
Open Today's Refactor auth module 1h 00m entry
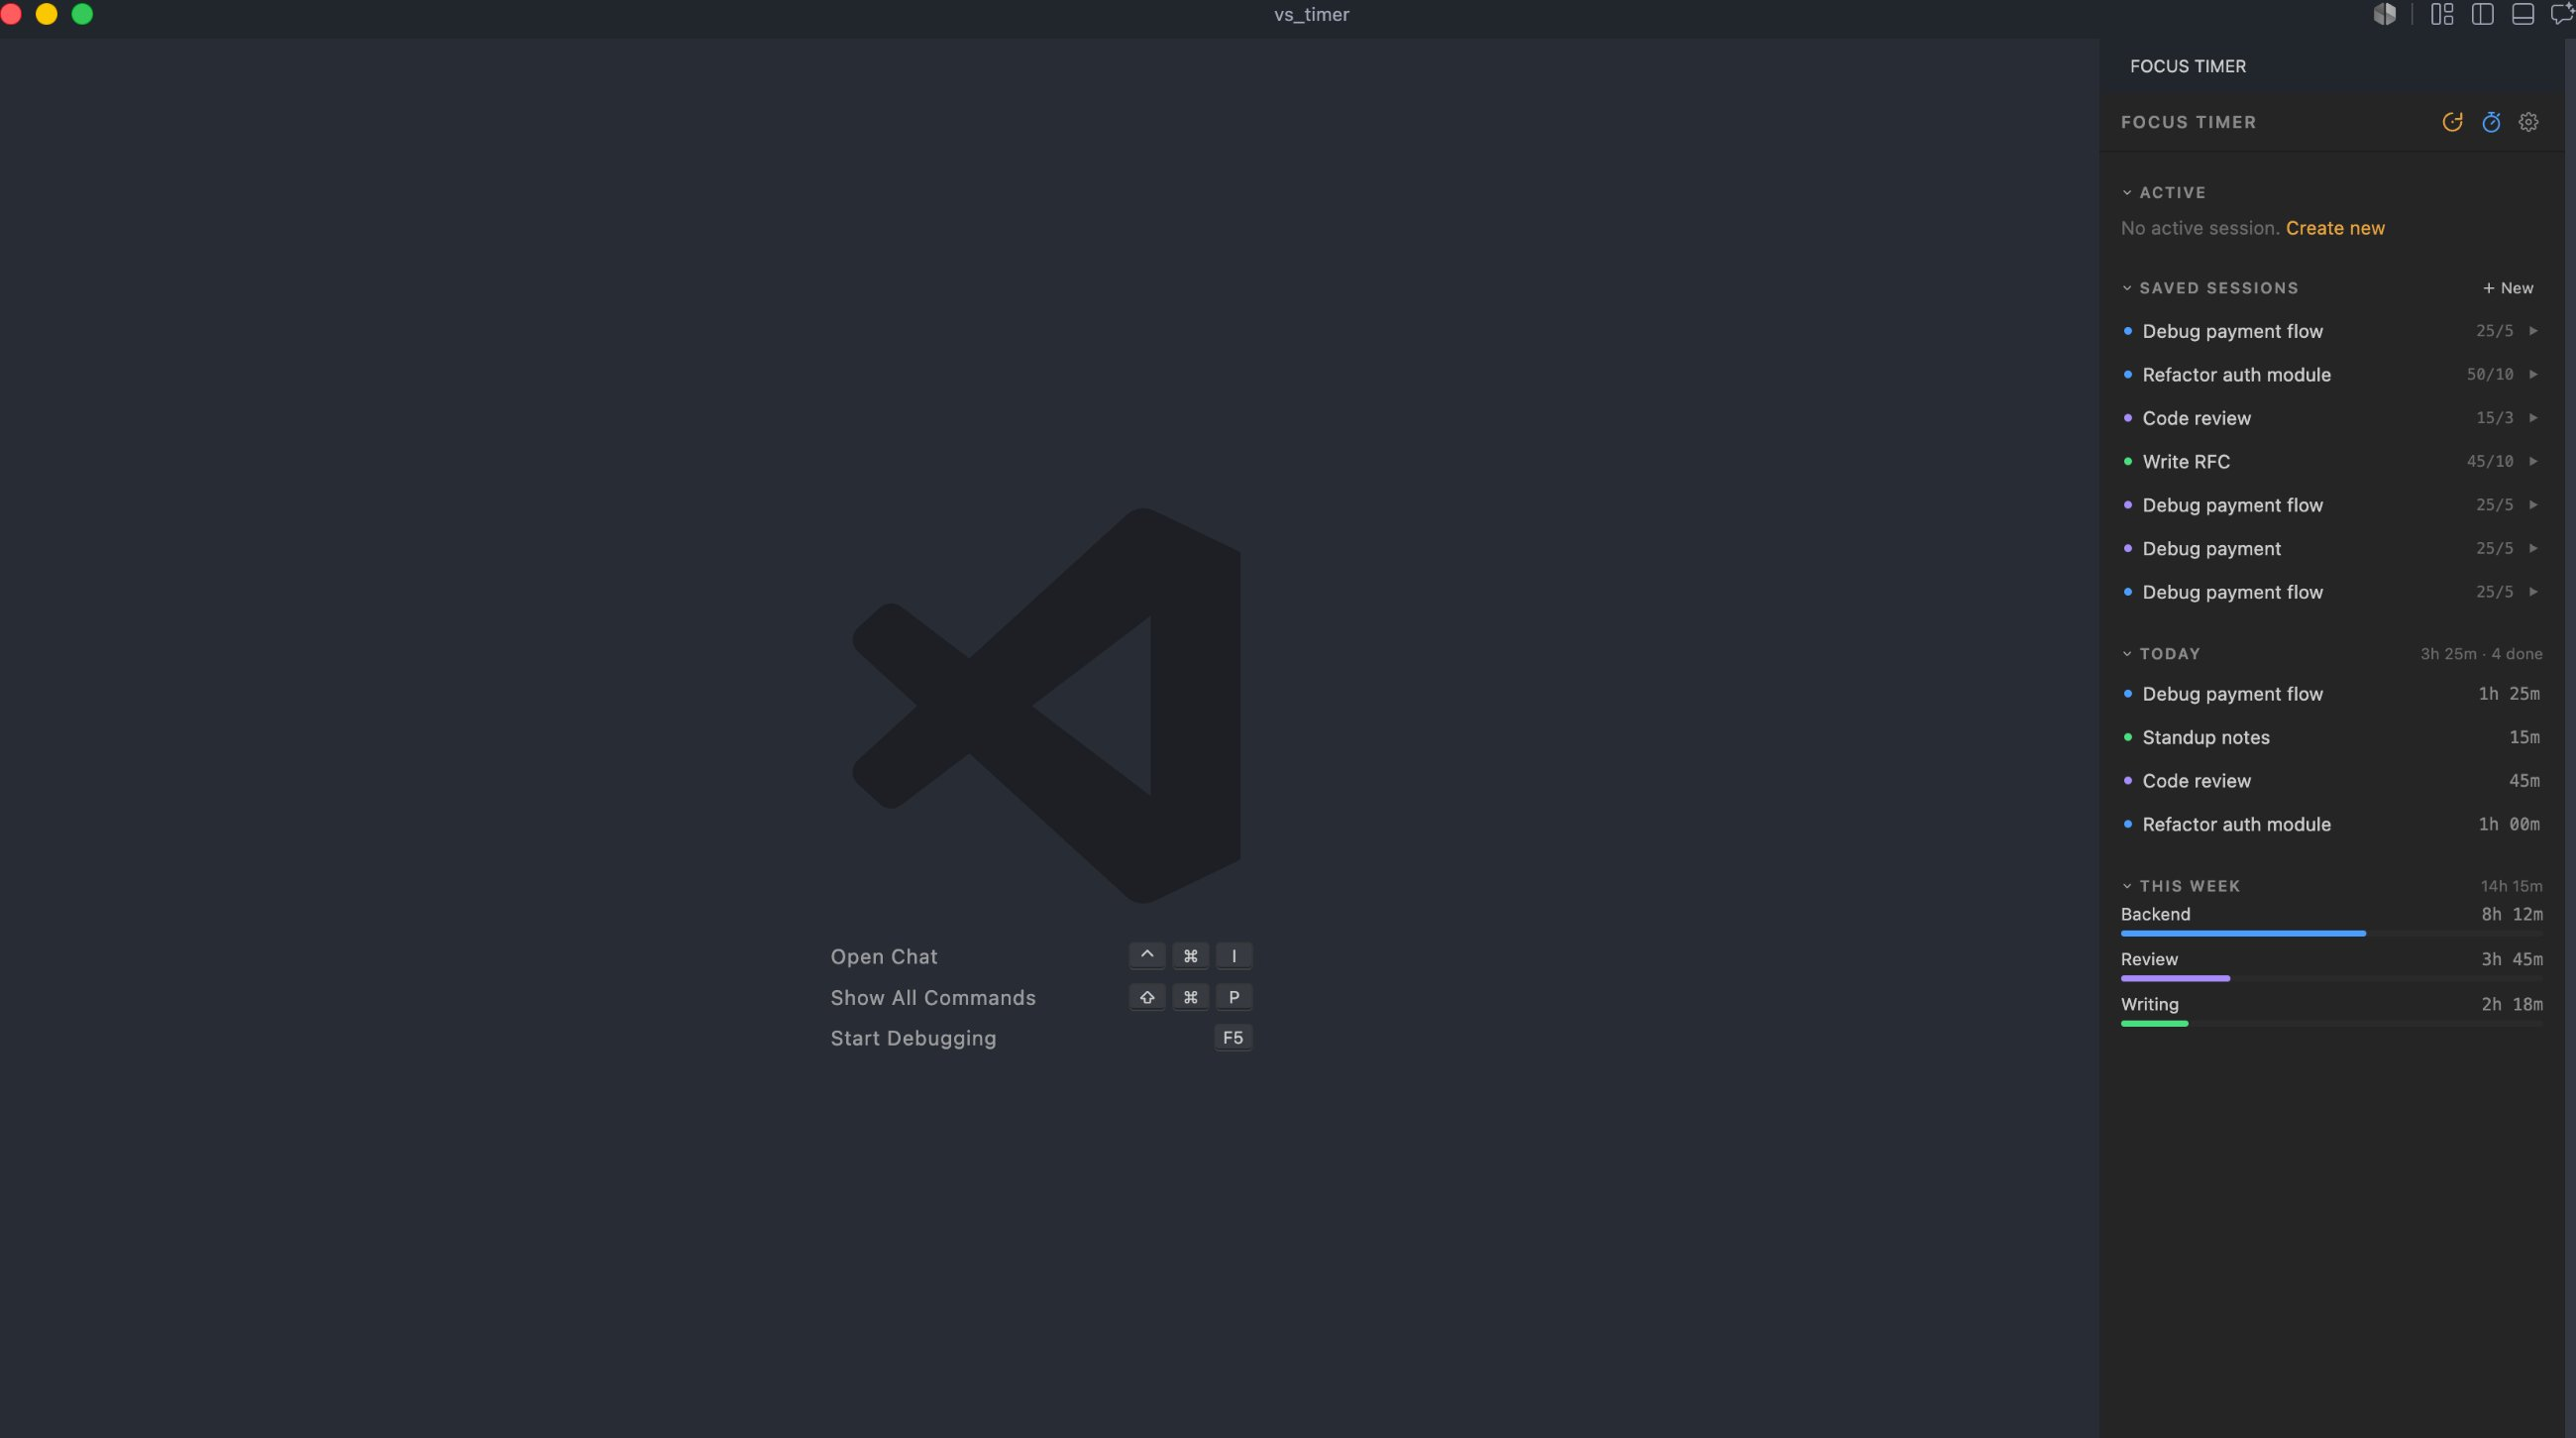coord(2331,824)
